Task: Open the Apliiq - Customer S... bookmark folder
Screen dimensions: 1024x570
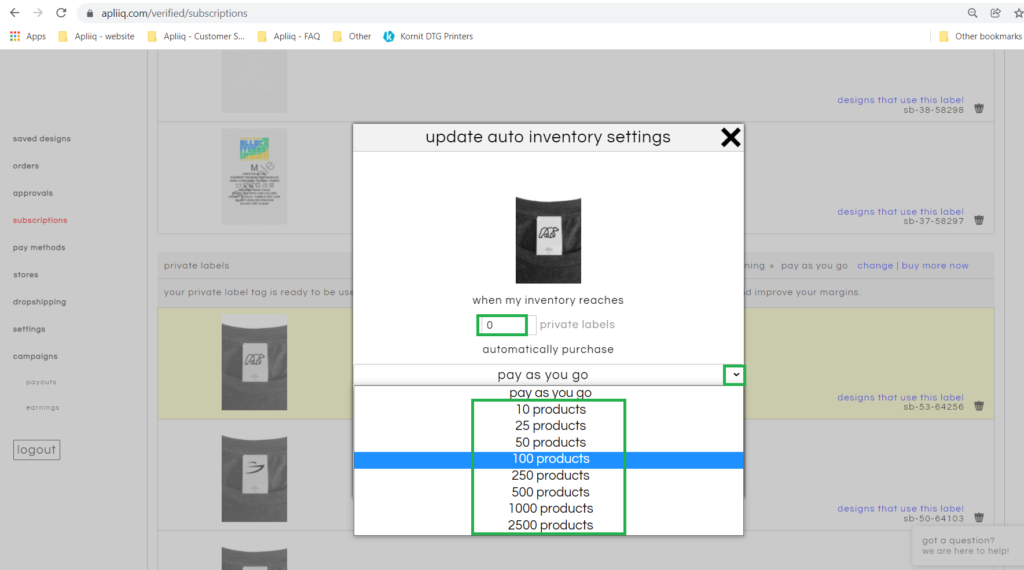Action: point(196,37)
